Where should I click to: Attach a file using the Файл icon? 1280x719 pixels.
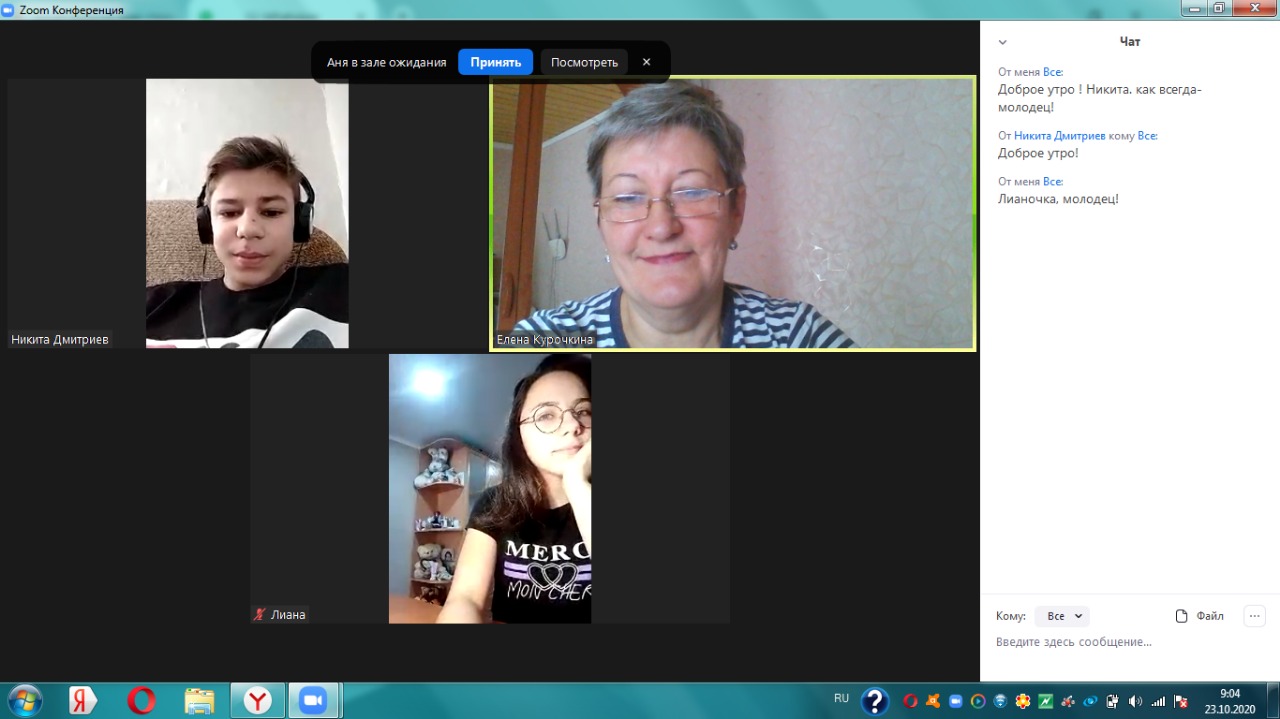click(1199, 616)
